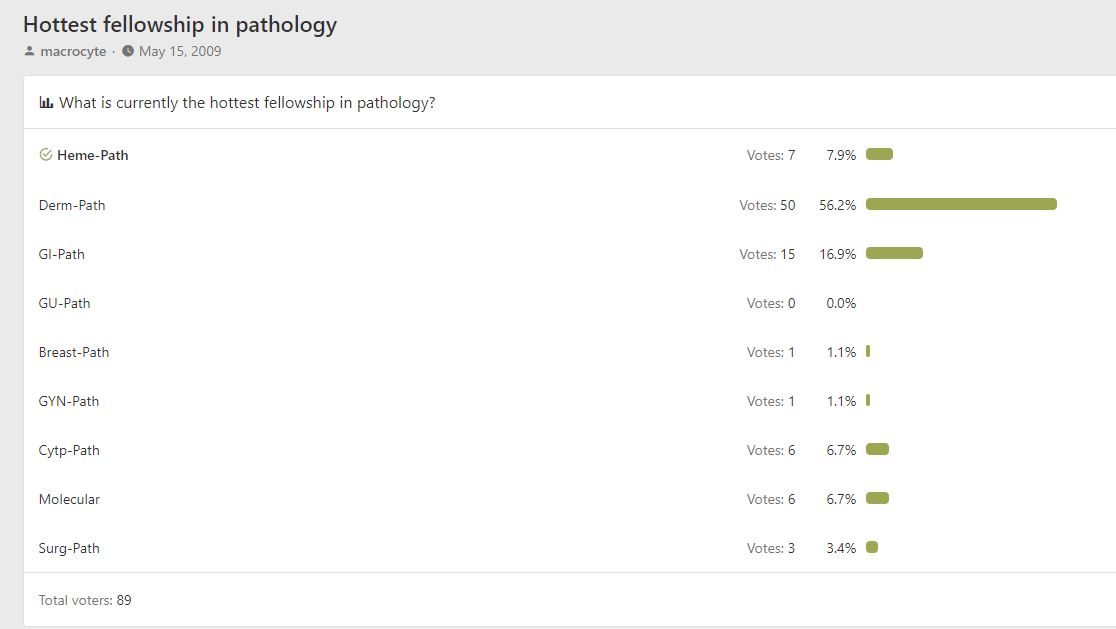This screenshot has height=629, width=1116.
Task: Select the Derm-Path poll option
Action: [72, 205]
